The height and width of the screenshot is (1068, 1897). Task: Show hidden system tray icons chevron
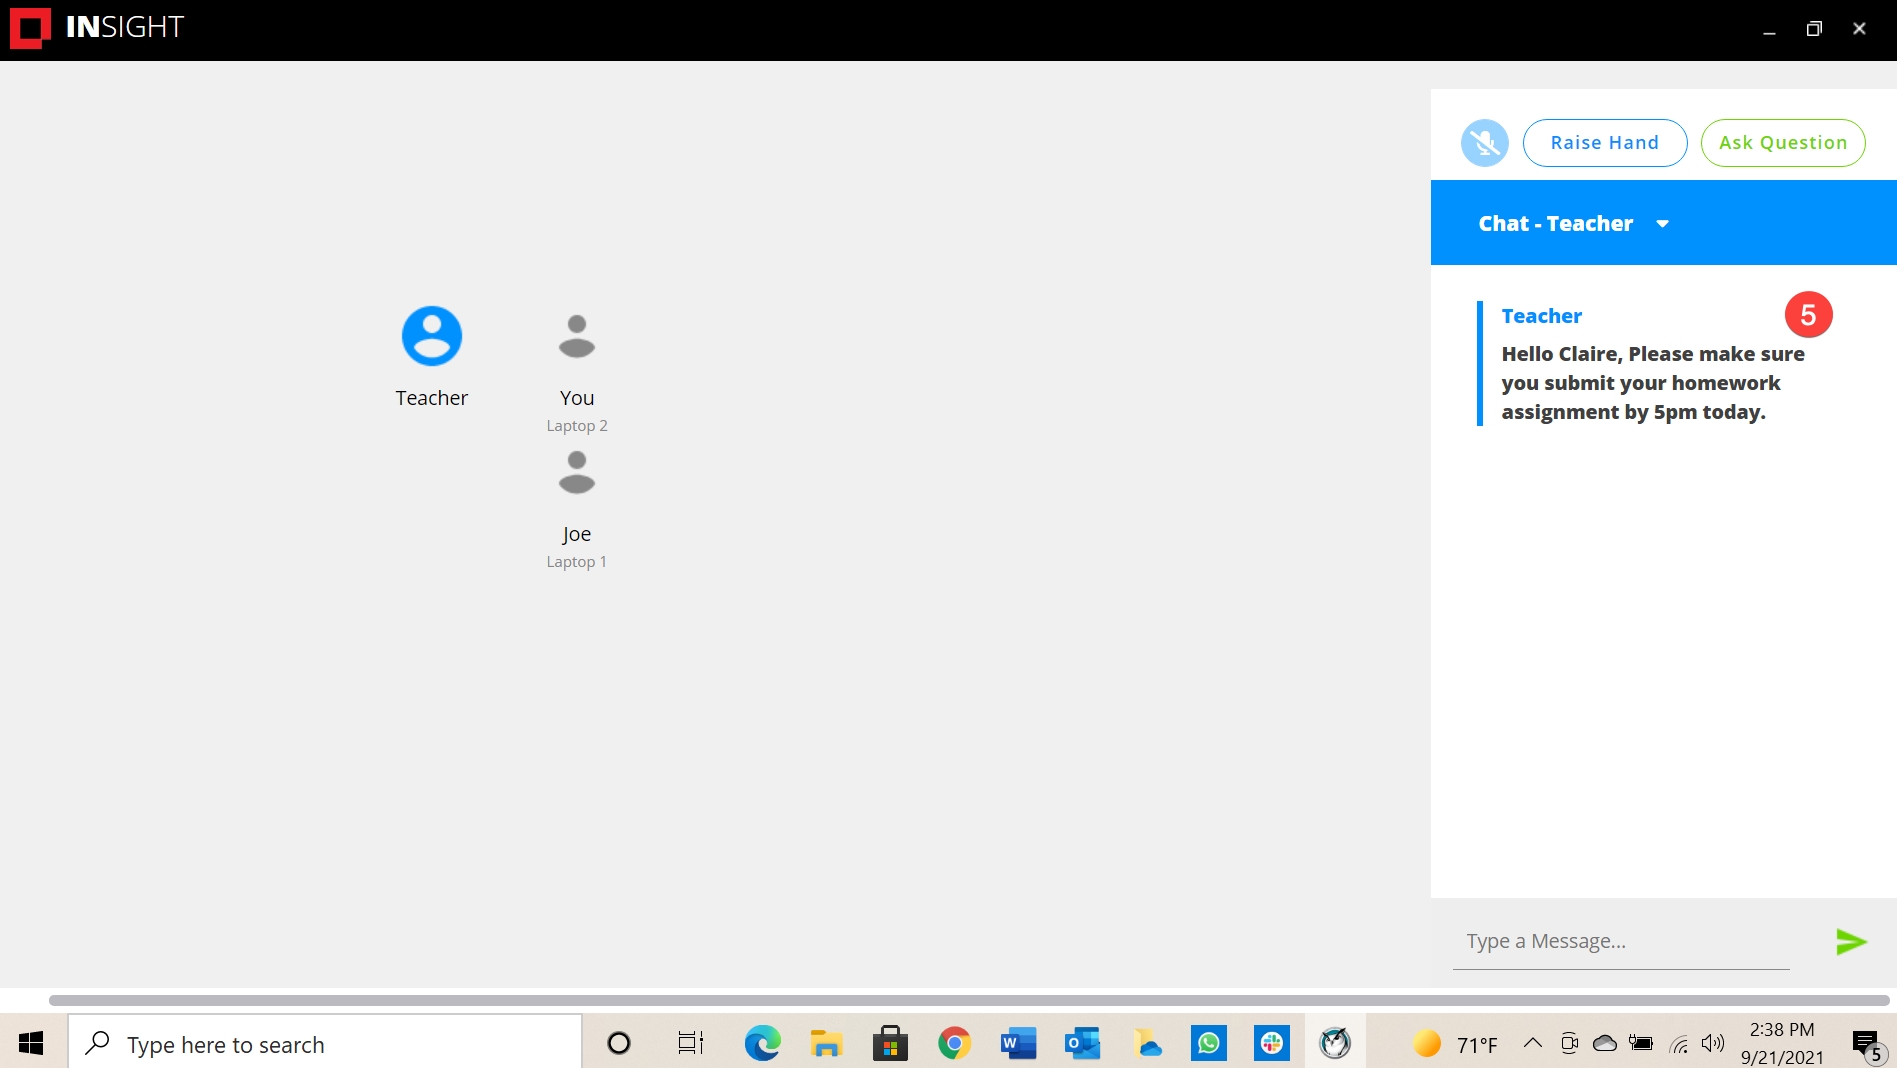tap(1532, 1044)
